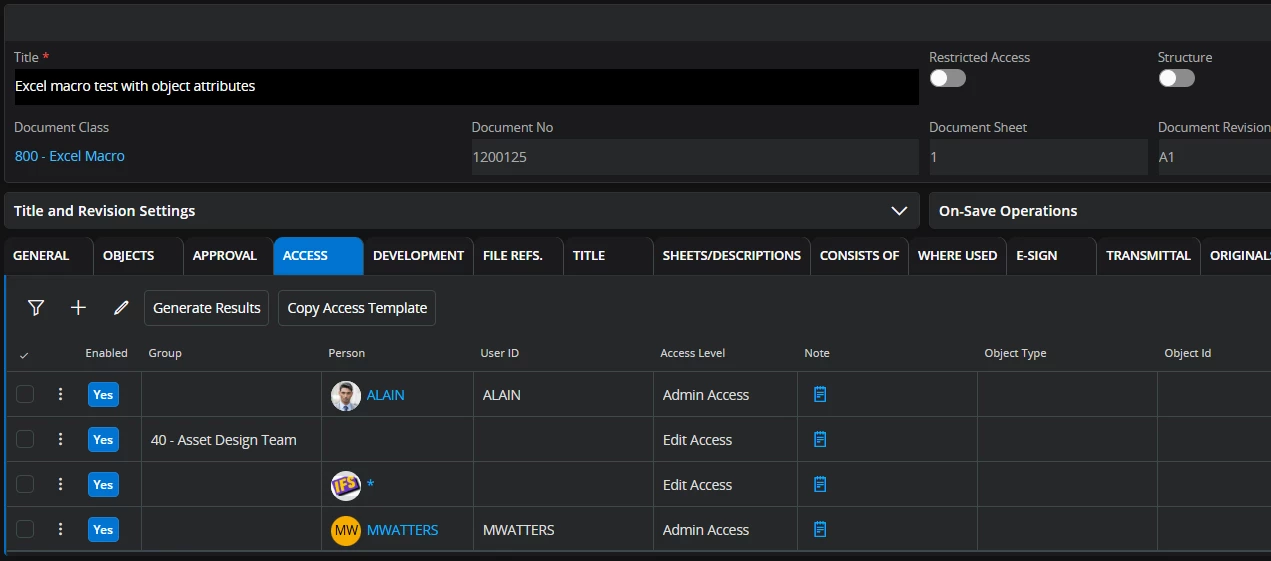The height and width of the screenshot is (561, 1271).
Task: Expand the On-Save Operations section
Action: [x=1100, y=211]
